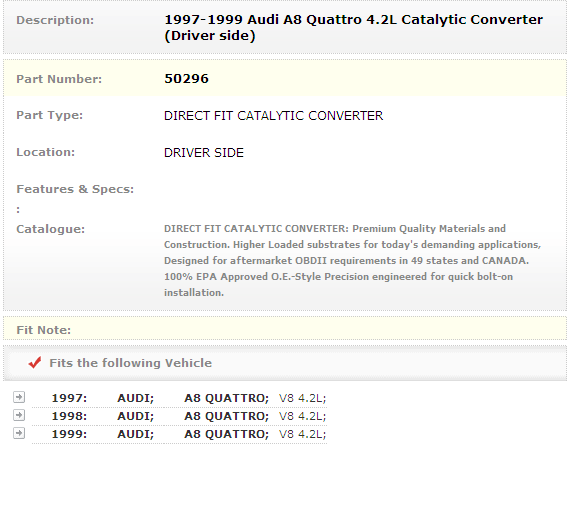
Task: Click the DIRECT FIT CATALYTIC CONVERTER part type
Action: coord(273,116)
